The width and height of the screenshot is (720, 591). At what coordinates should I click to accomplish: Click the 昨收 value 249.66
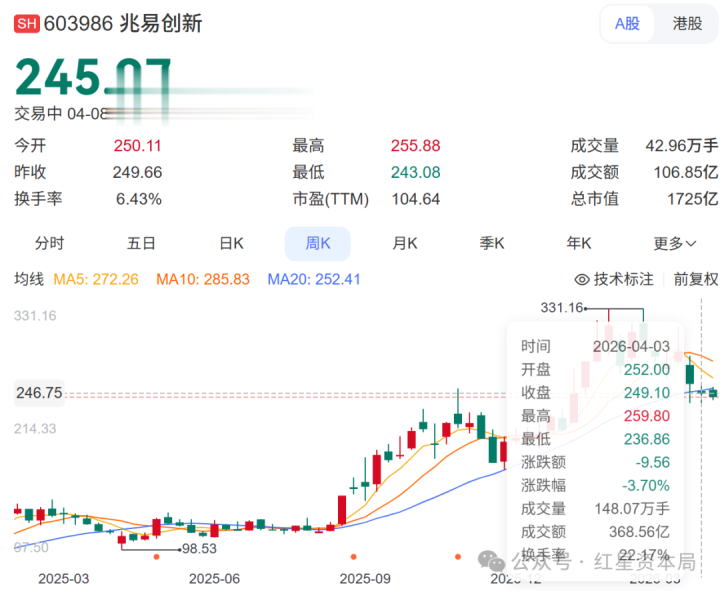coord(137,172)
